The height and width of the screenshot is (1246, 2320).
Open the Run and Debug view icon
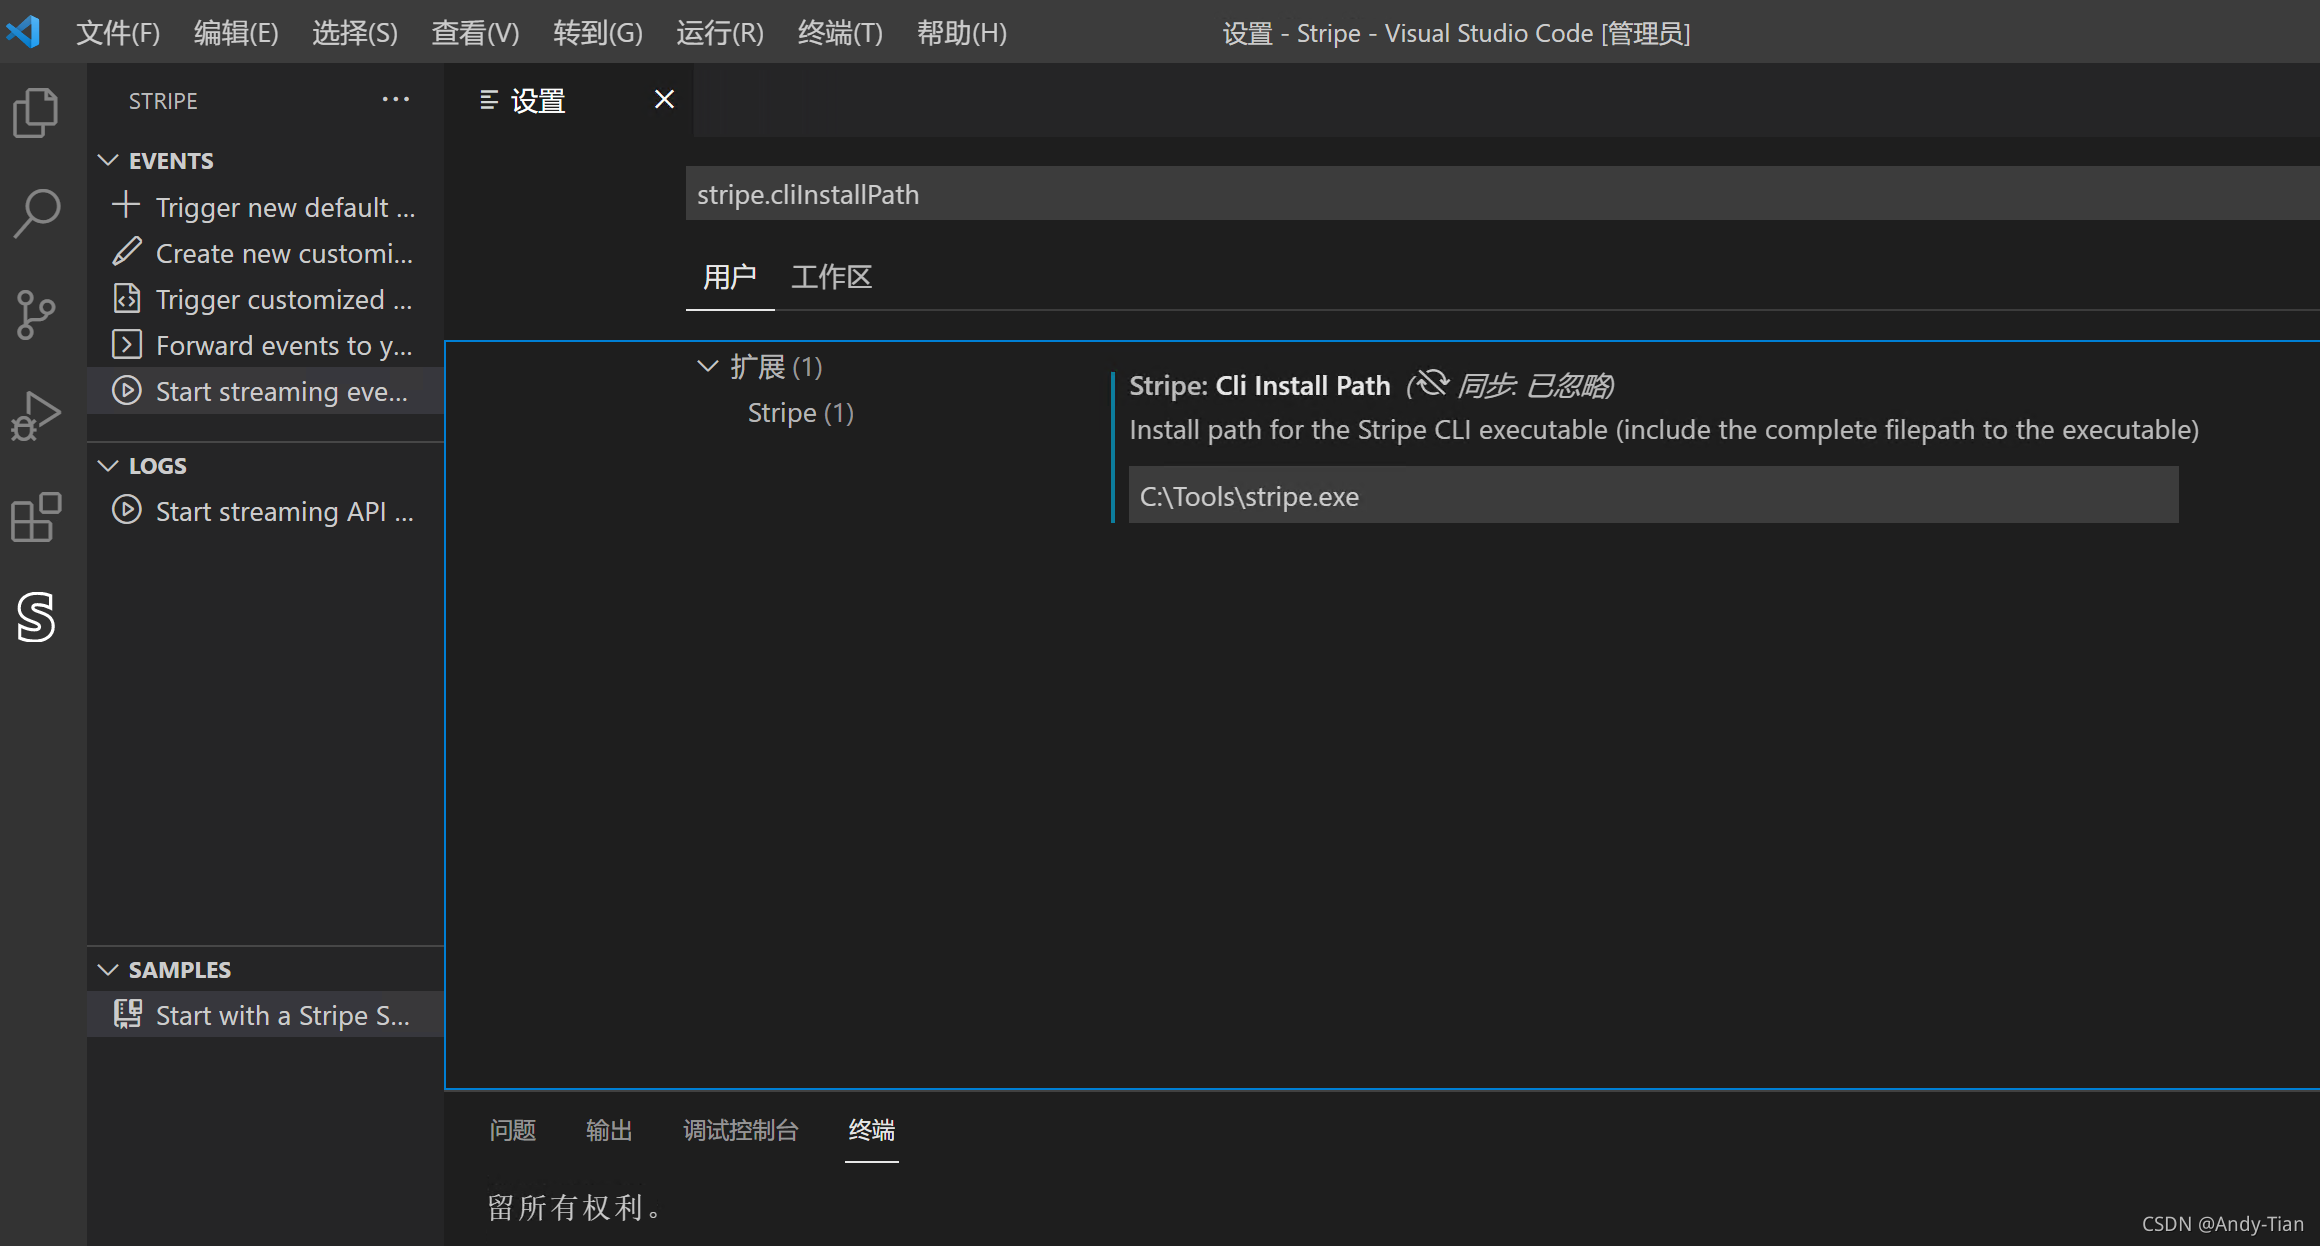pos(36,415)
